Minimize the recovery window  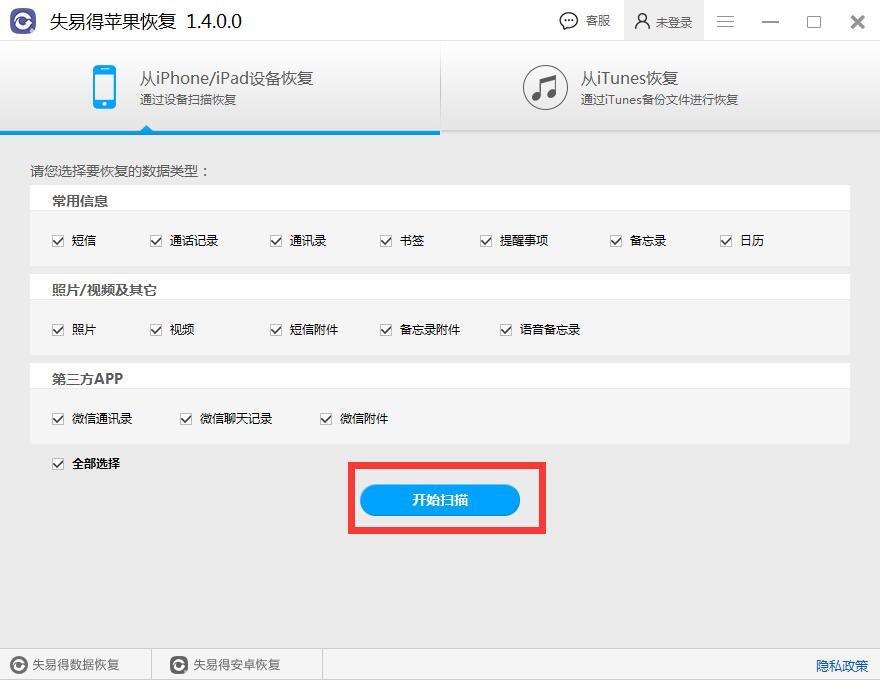(x=770, y=21)
